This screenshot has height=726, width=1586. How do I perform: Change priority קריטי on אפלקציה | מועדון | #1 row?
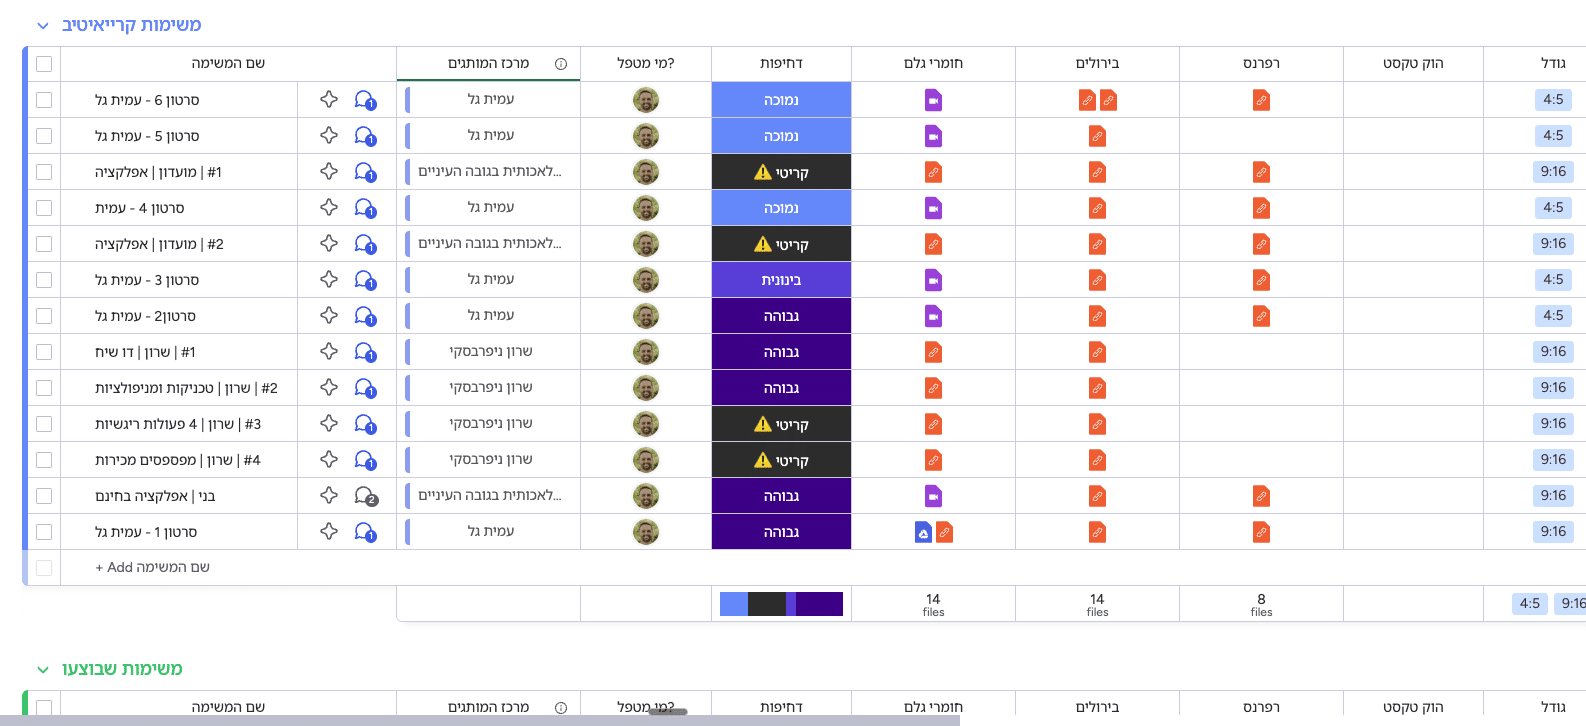click(781, 172)
